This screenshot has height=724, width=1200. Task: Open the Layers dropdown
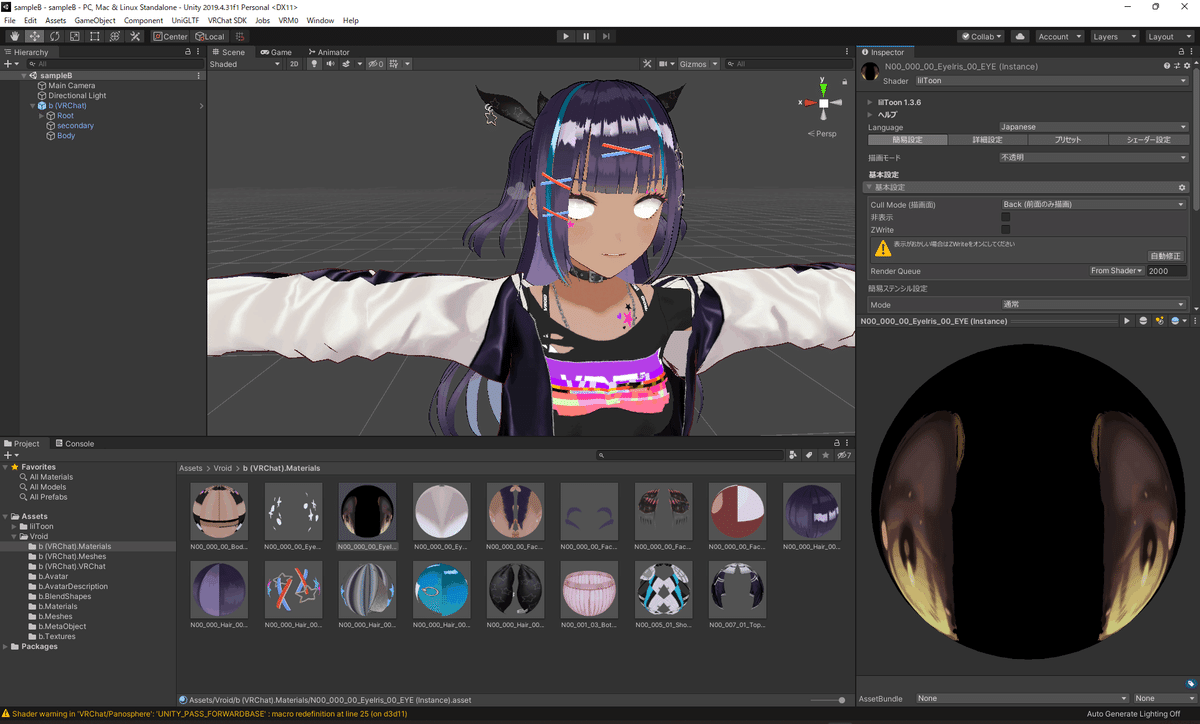(1114, 36)
